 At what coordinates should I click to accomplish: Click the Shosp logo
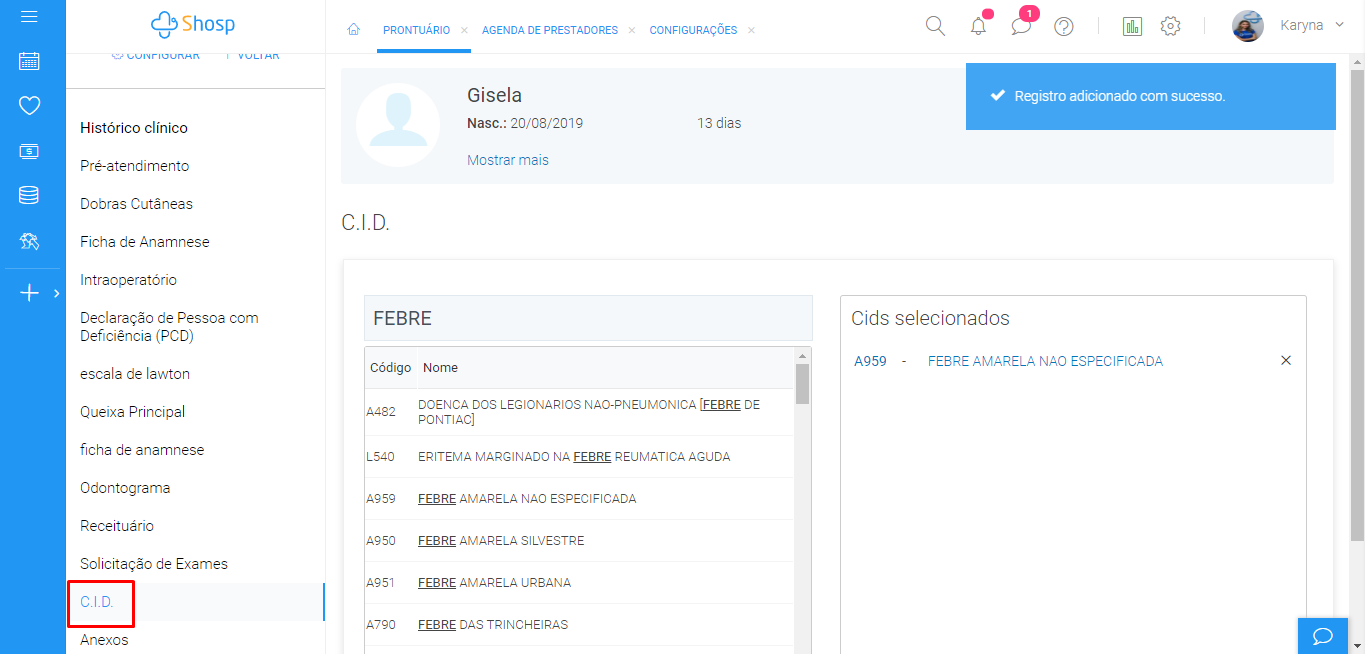click(193, 24)
